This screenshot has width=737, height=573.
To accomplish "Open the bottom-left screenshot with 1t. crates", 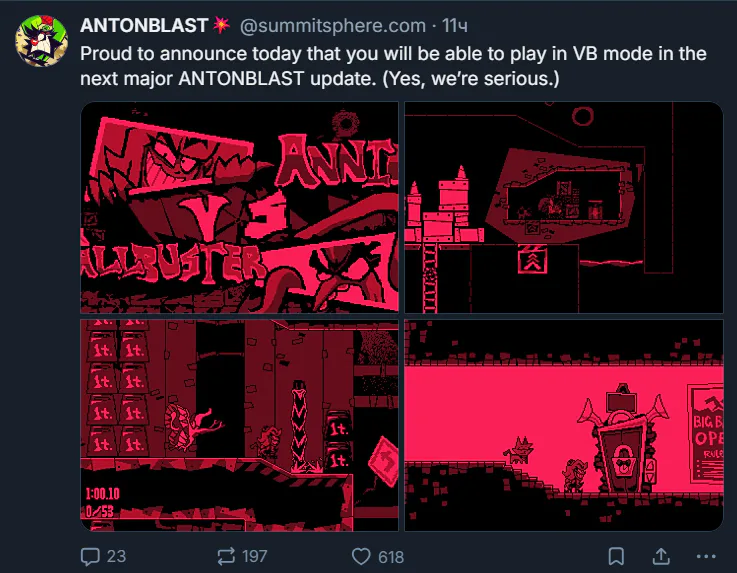I will point(239,425).
